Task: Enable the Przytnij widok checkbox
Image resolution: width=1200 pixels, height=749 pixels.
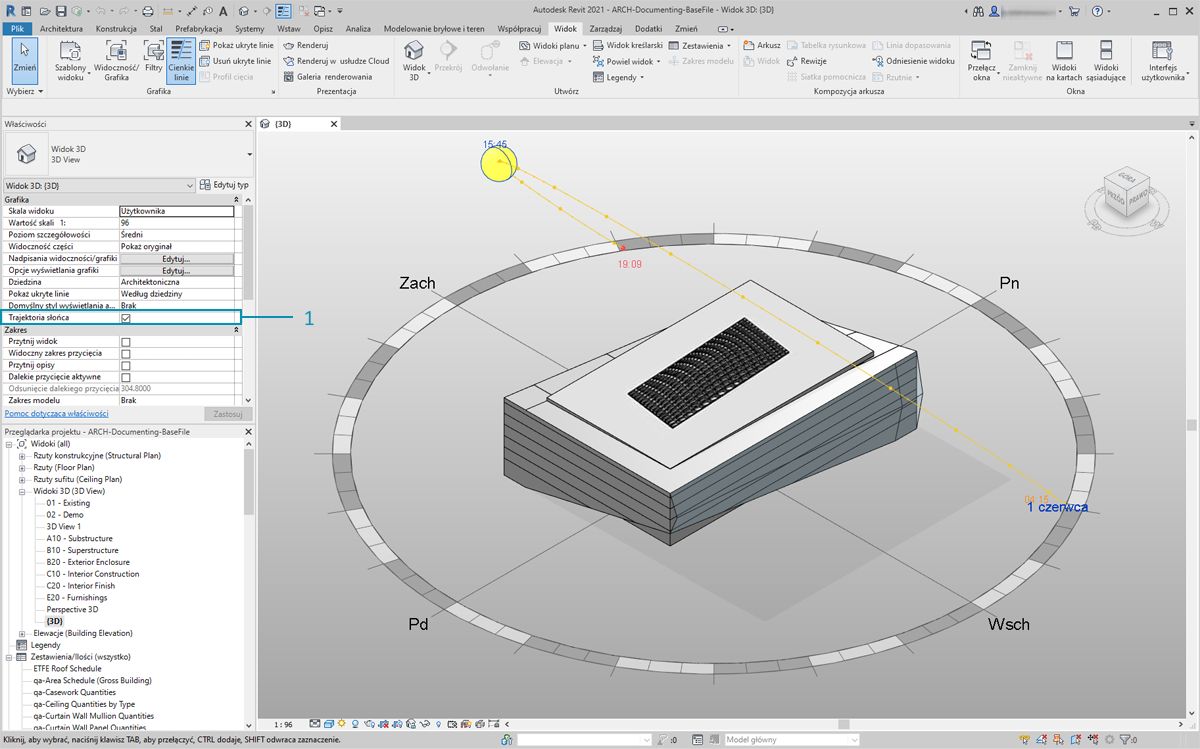Action: pos(126,342)
